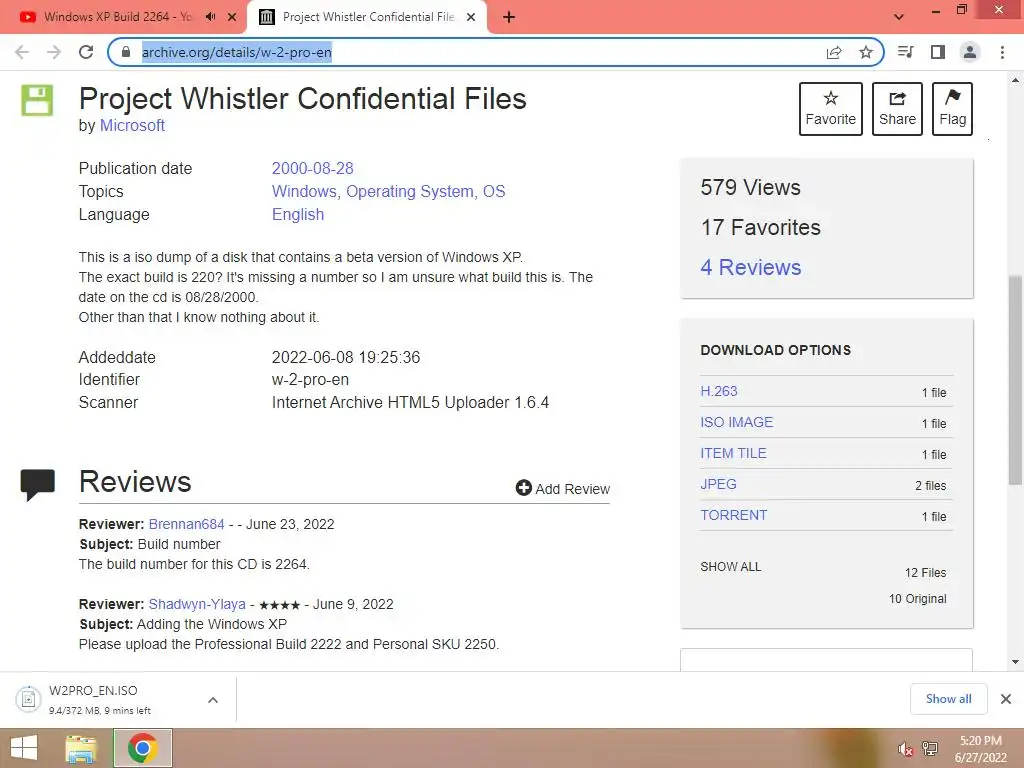Mute the YouTube tab via speaker icon

coord(210,17)
